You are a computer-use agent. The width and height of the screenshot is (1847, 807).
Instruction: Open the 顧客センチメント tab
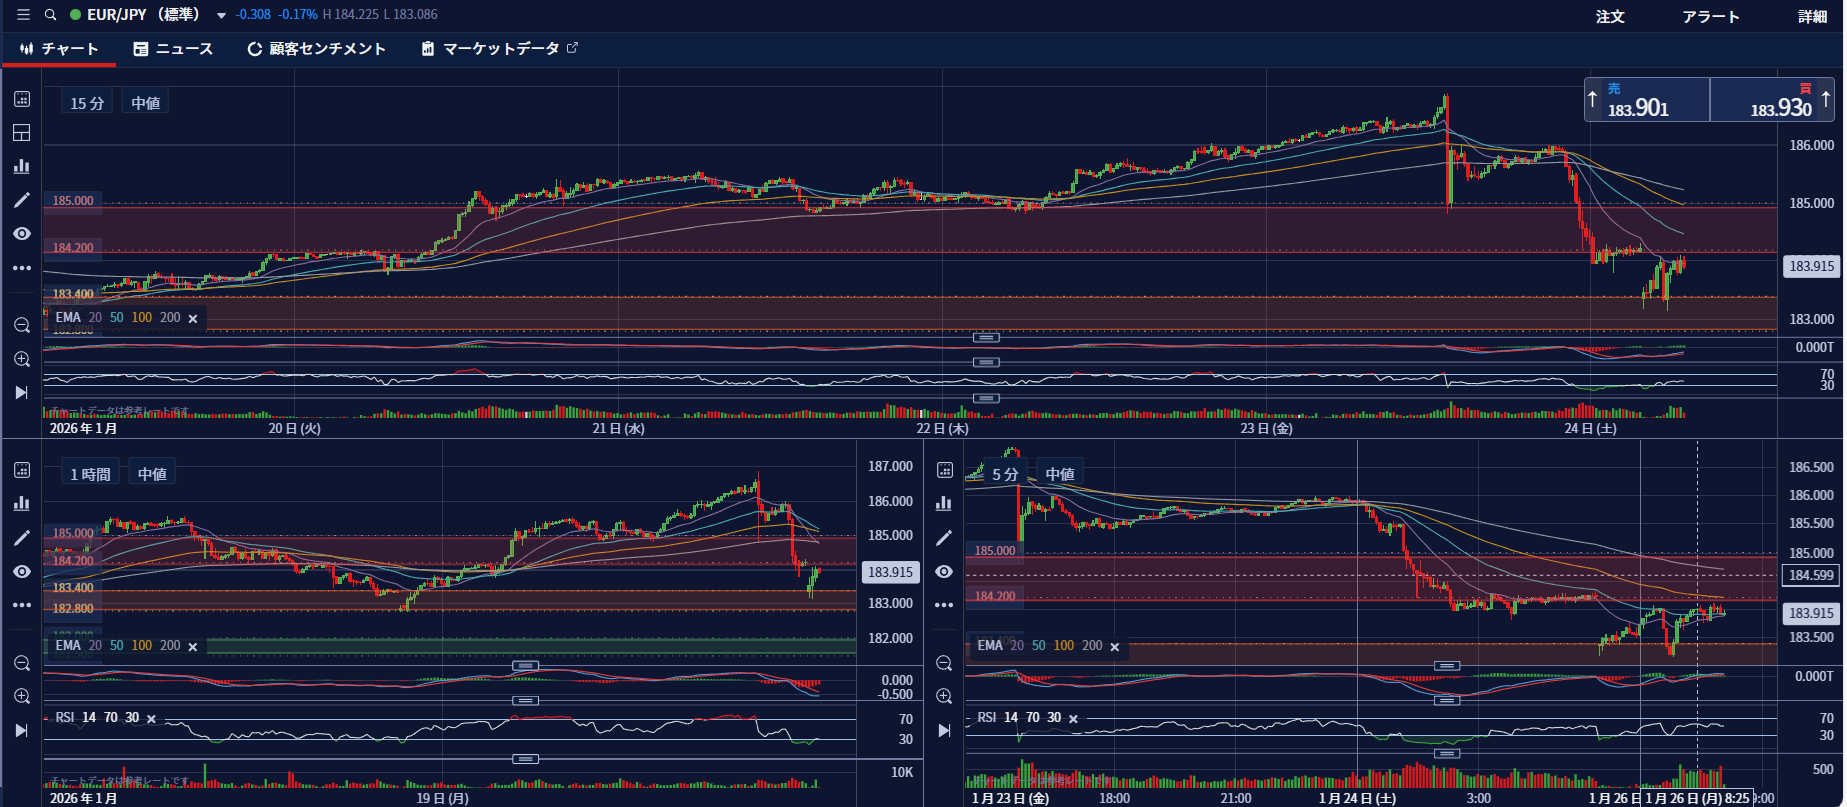(316, 49)
